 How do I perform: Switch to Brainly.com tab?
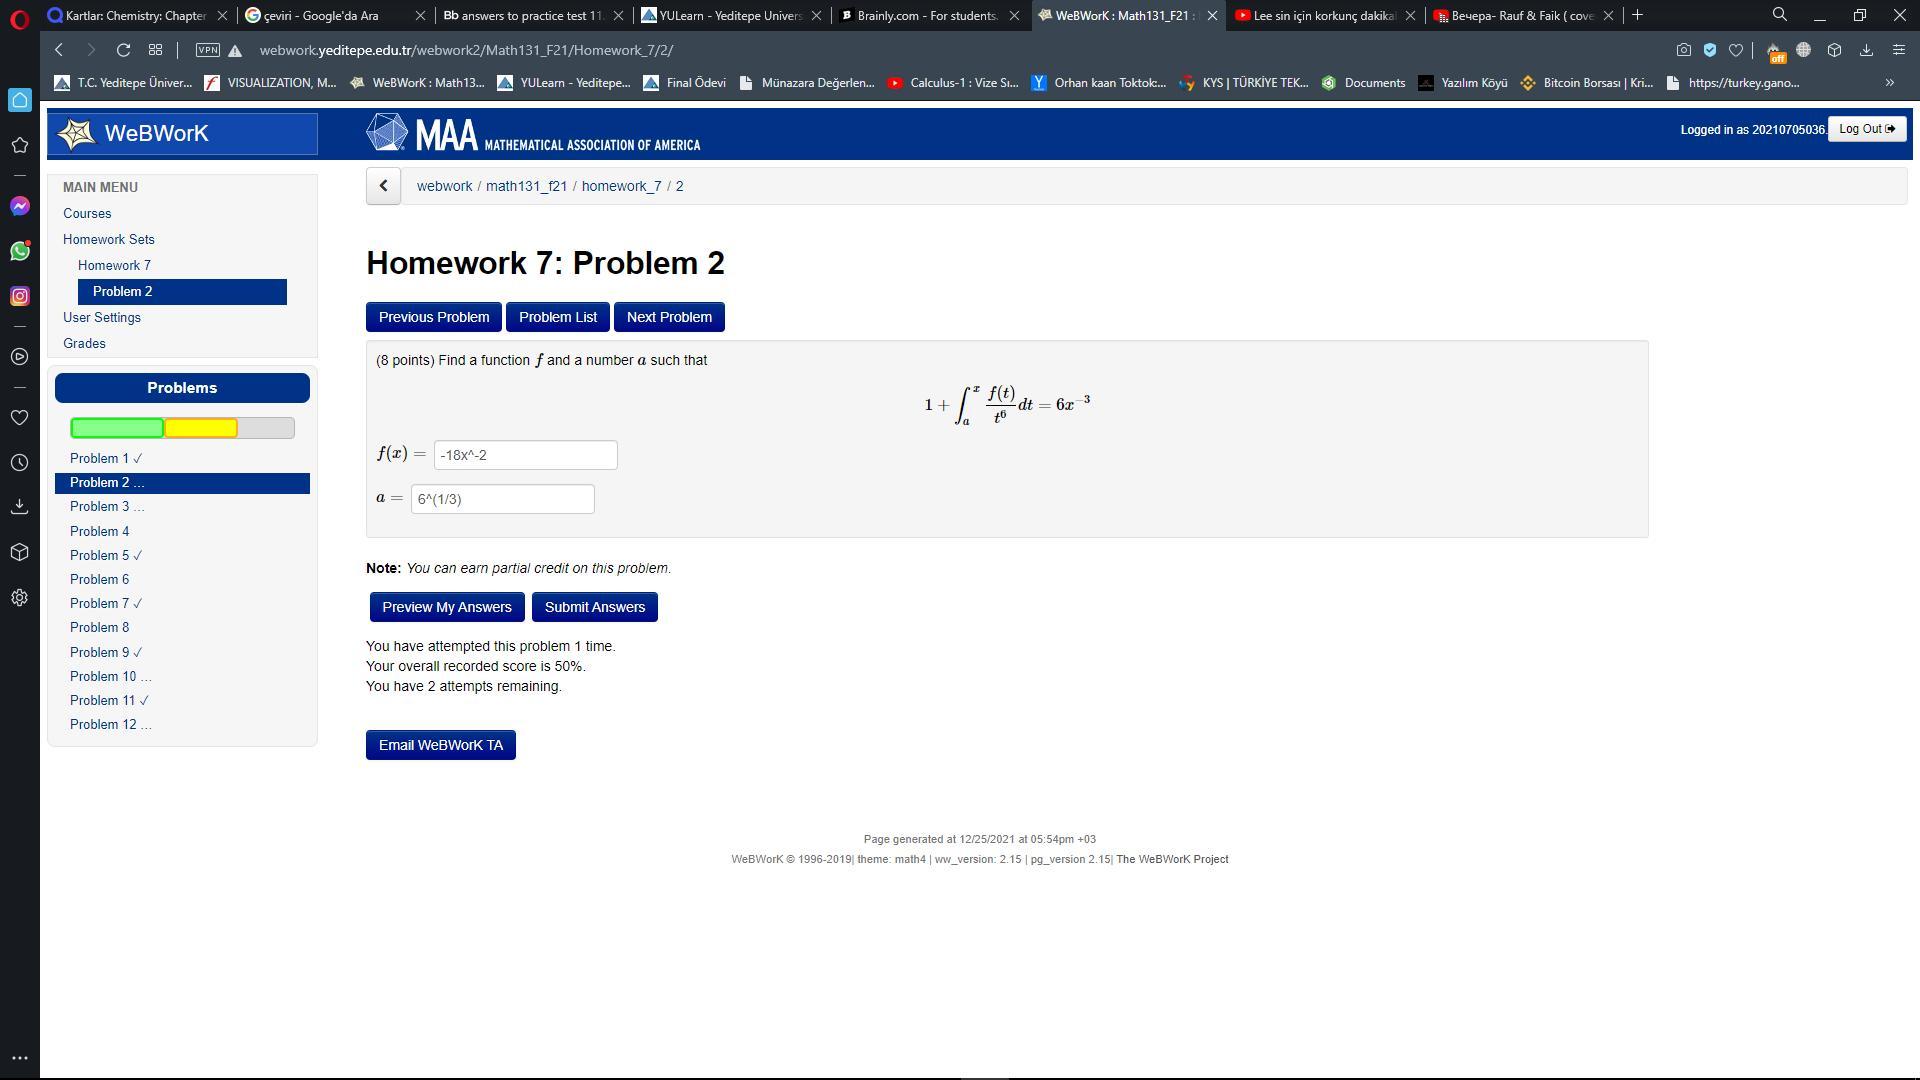pos(926,15)
